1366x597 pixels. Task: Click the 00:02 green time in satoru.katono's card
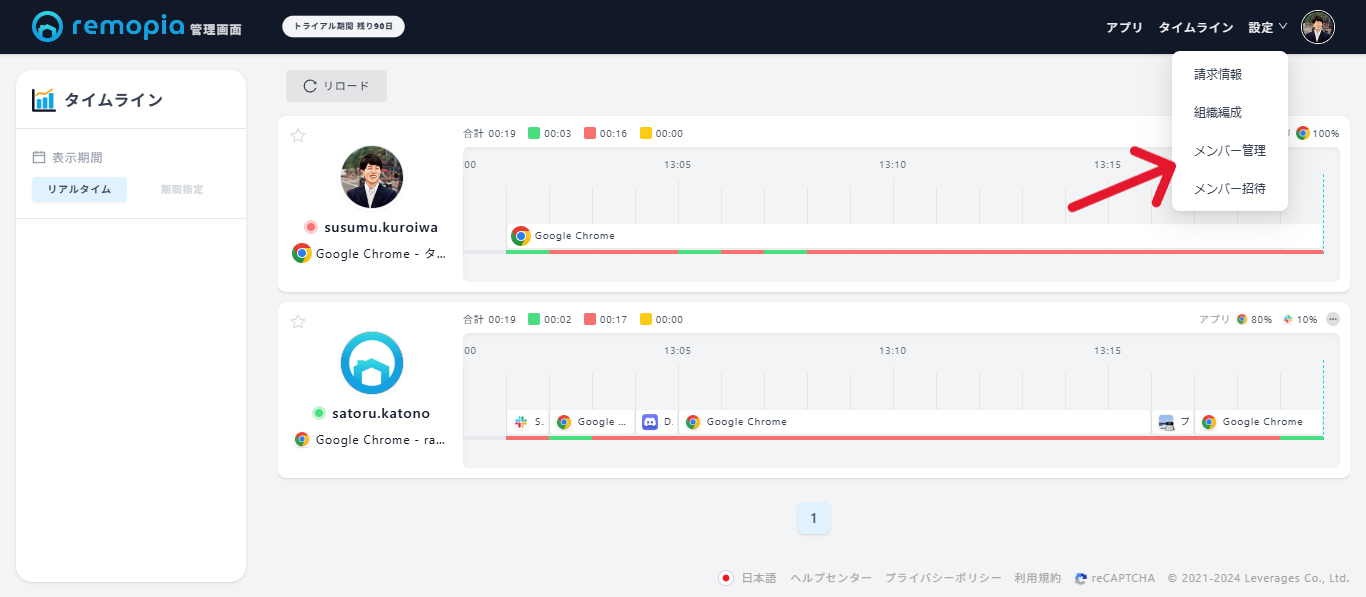pyautogui.click(x=558, y=319)
